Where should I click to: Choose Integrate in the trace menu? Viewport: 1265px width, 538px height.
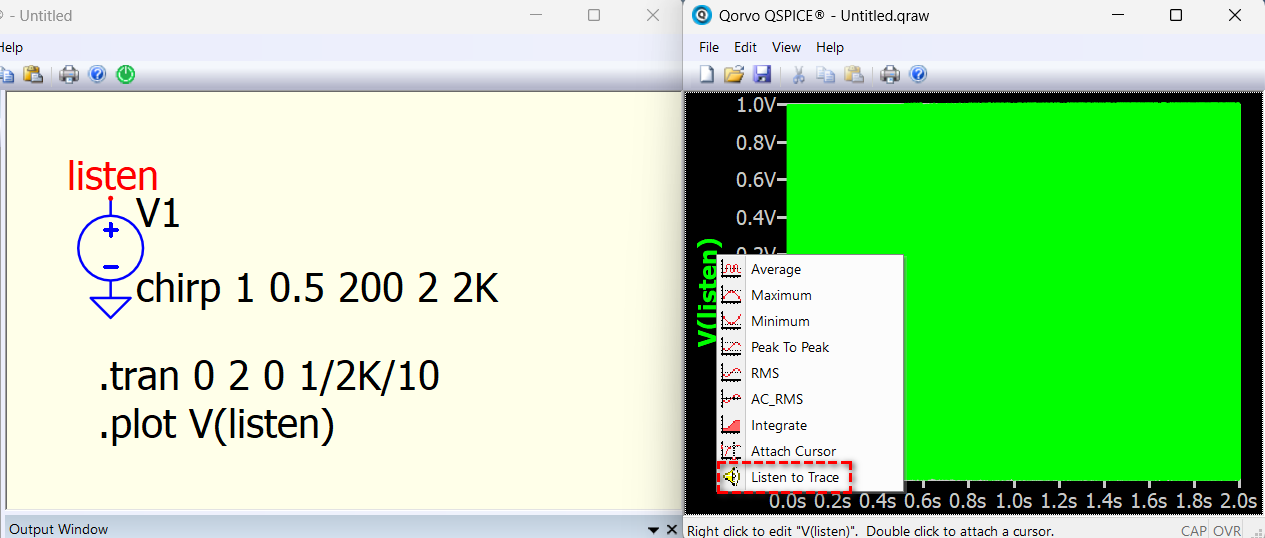click(778, 425)
